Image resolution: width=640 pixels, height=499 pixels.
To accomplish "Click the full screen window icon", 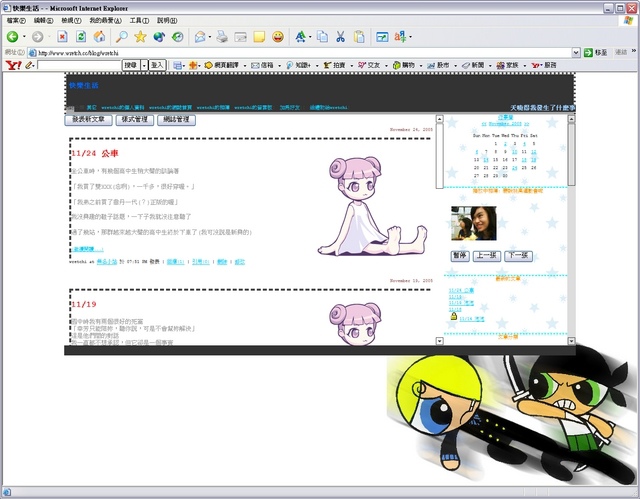I will point(382,37).
